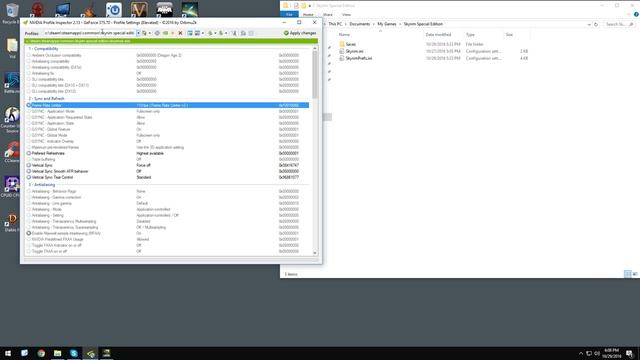
Task: Open dropdown arrow next to jump-to-modified icon
Action: pyautogui.click(x=150, y=33)
